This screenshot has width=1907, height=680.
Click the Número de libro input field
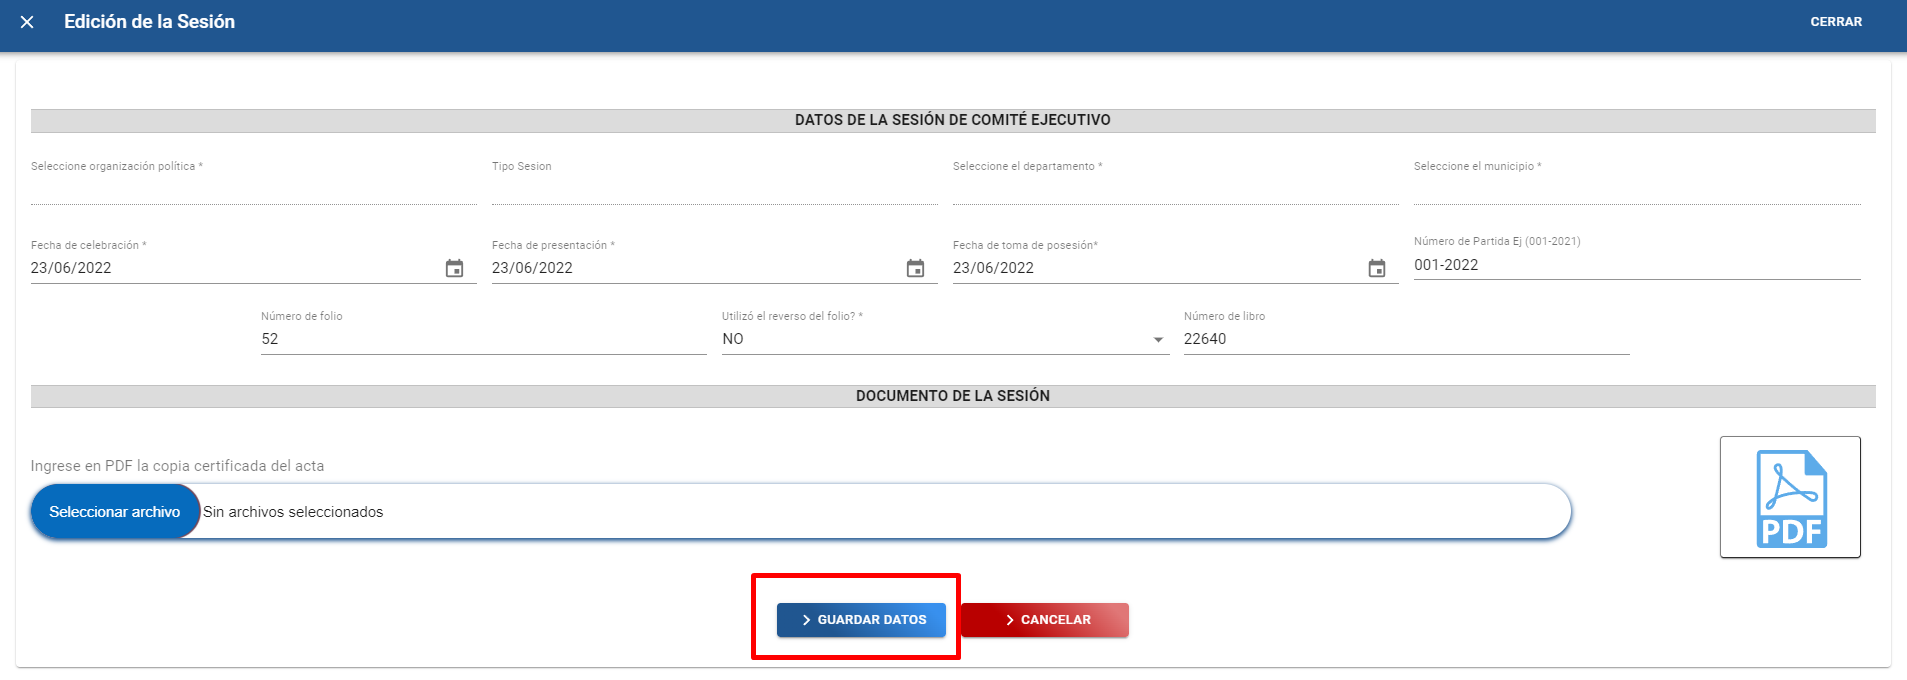point(1405,339)
